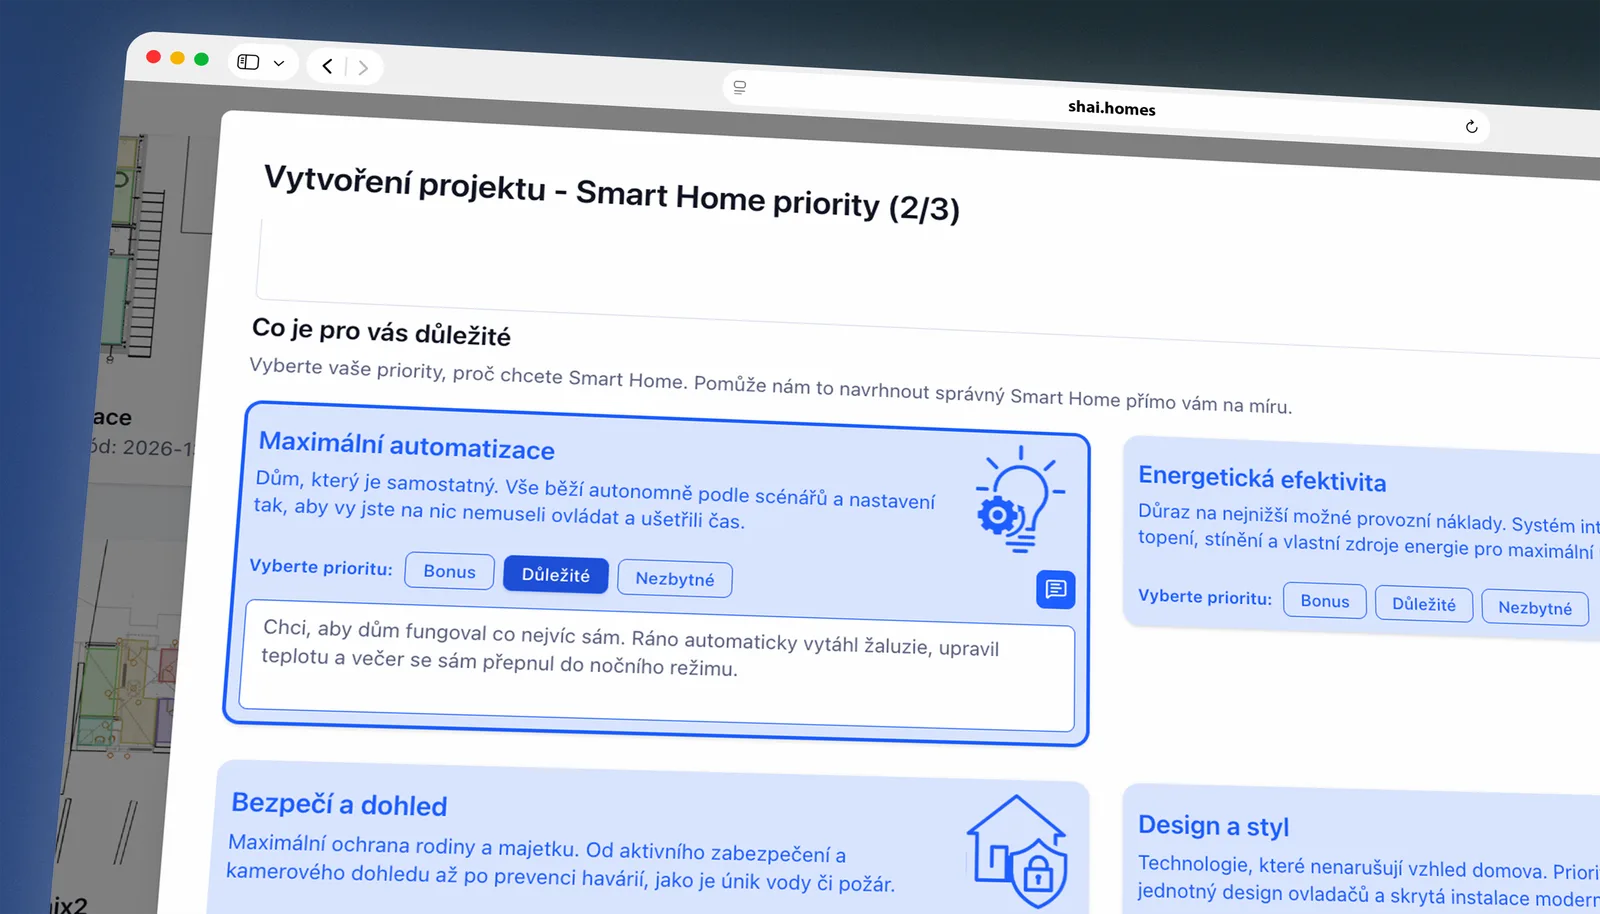
Task: Open the page reader icon in address bar
Action: click(740, 87)
